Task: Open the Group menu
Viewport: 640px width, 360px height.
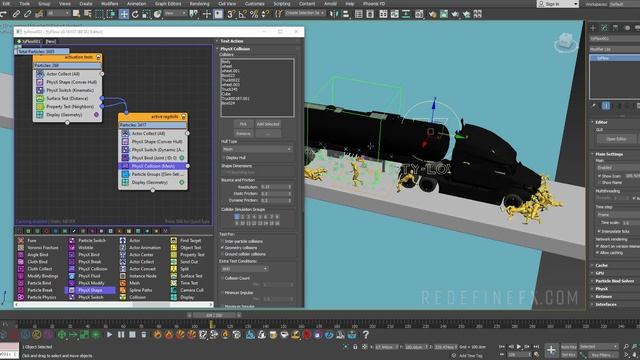Action: [44, 4]
